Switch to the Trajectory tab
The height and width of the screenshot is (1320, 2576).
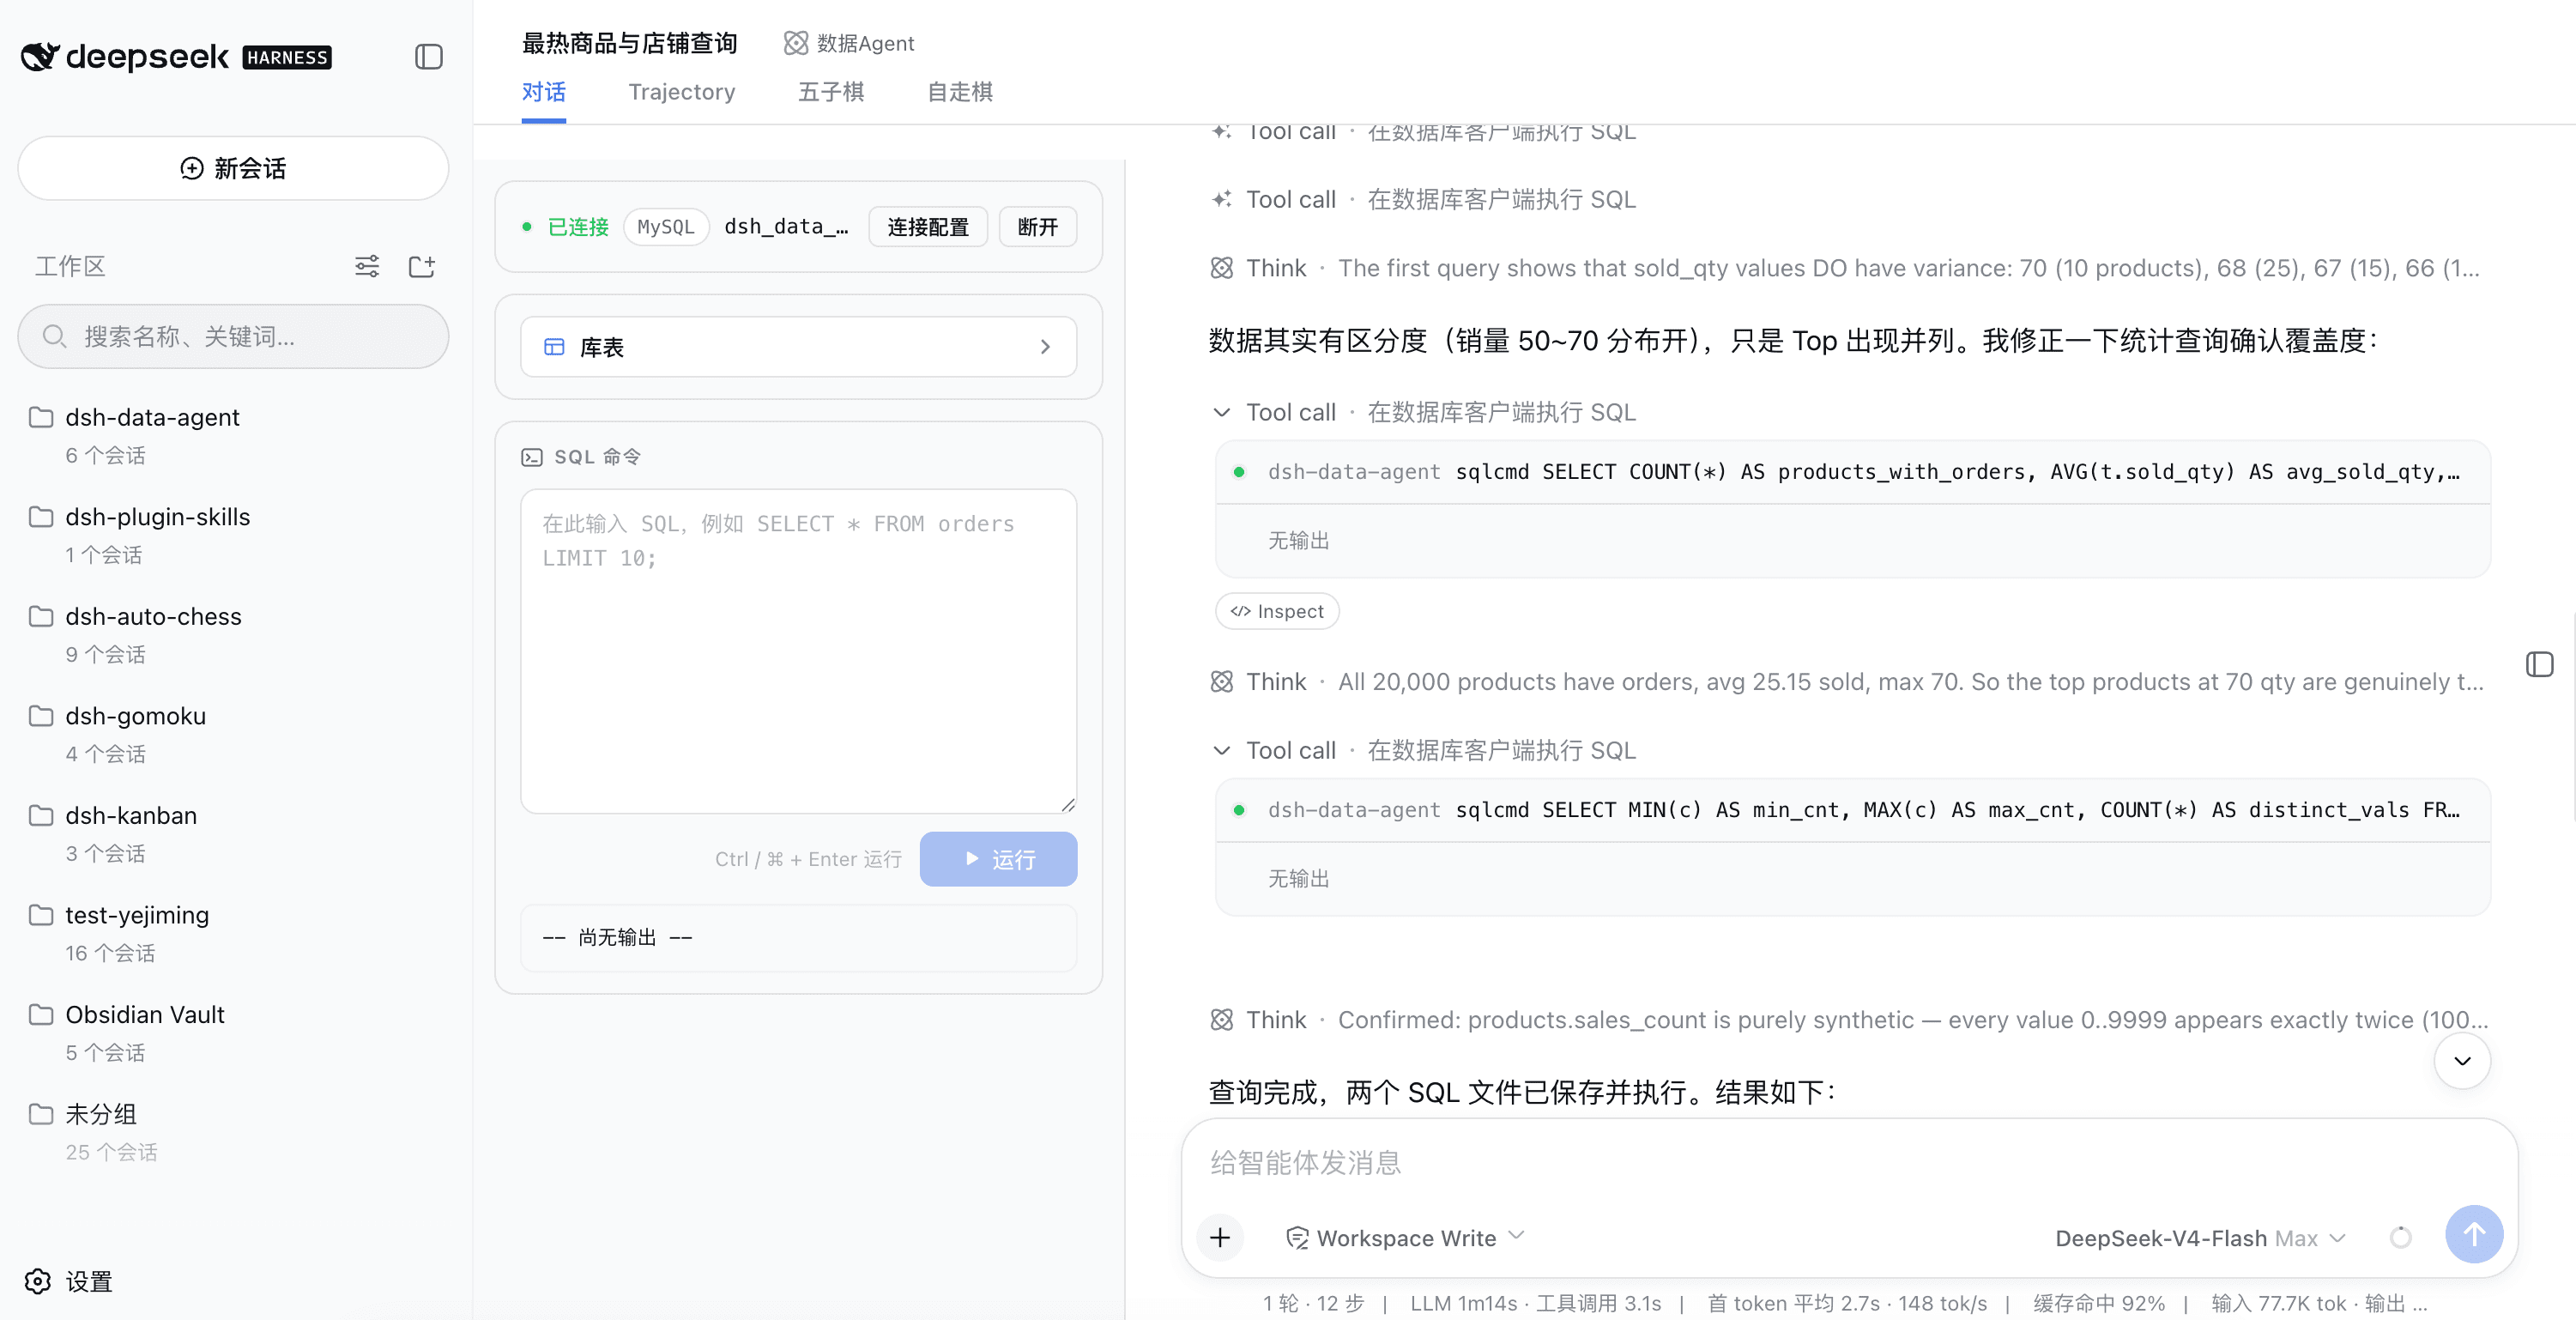(x=681, y=92)
